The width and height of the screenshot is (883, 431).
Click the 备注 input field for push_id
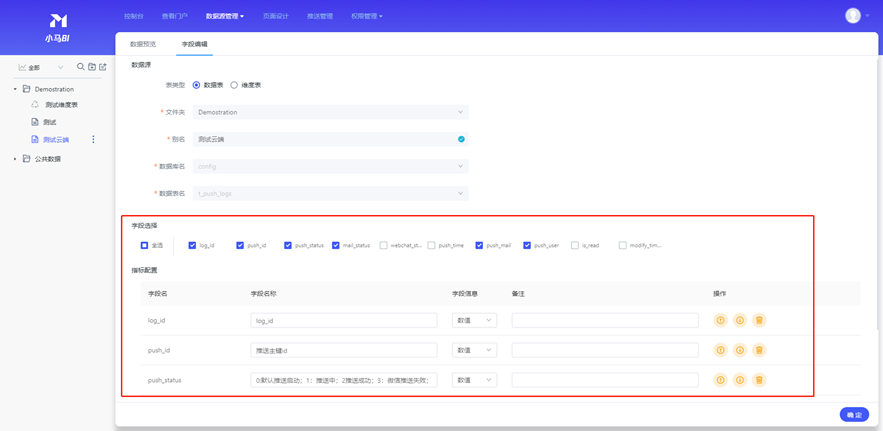click(x=604, y=351)
